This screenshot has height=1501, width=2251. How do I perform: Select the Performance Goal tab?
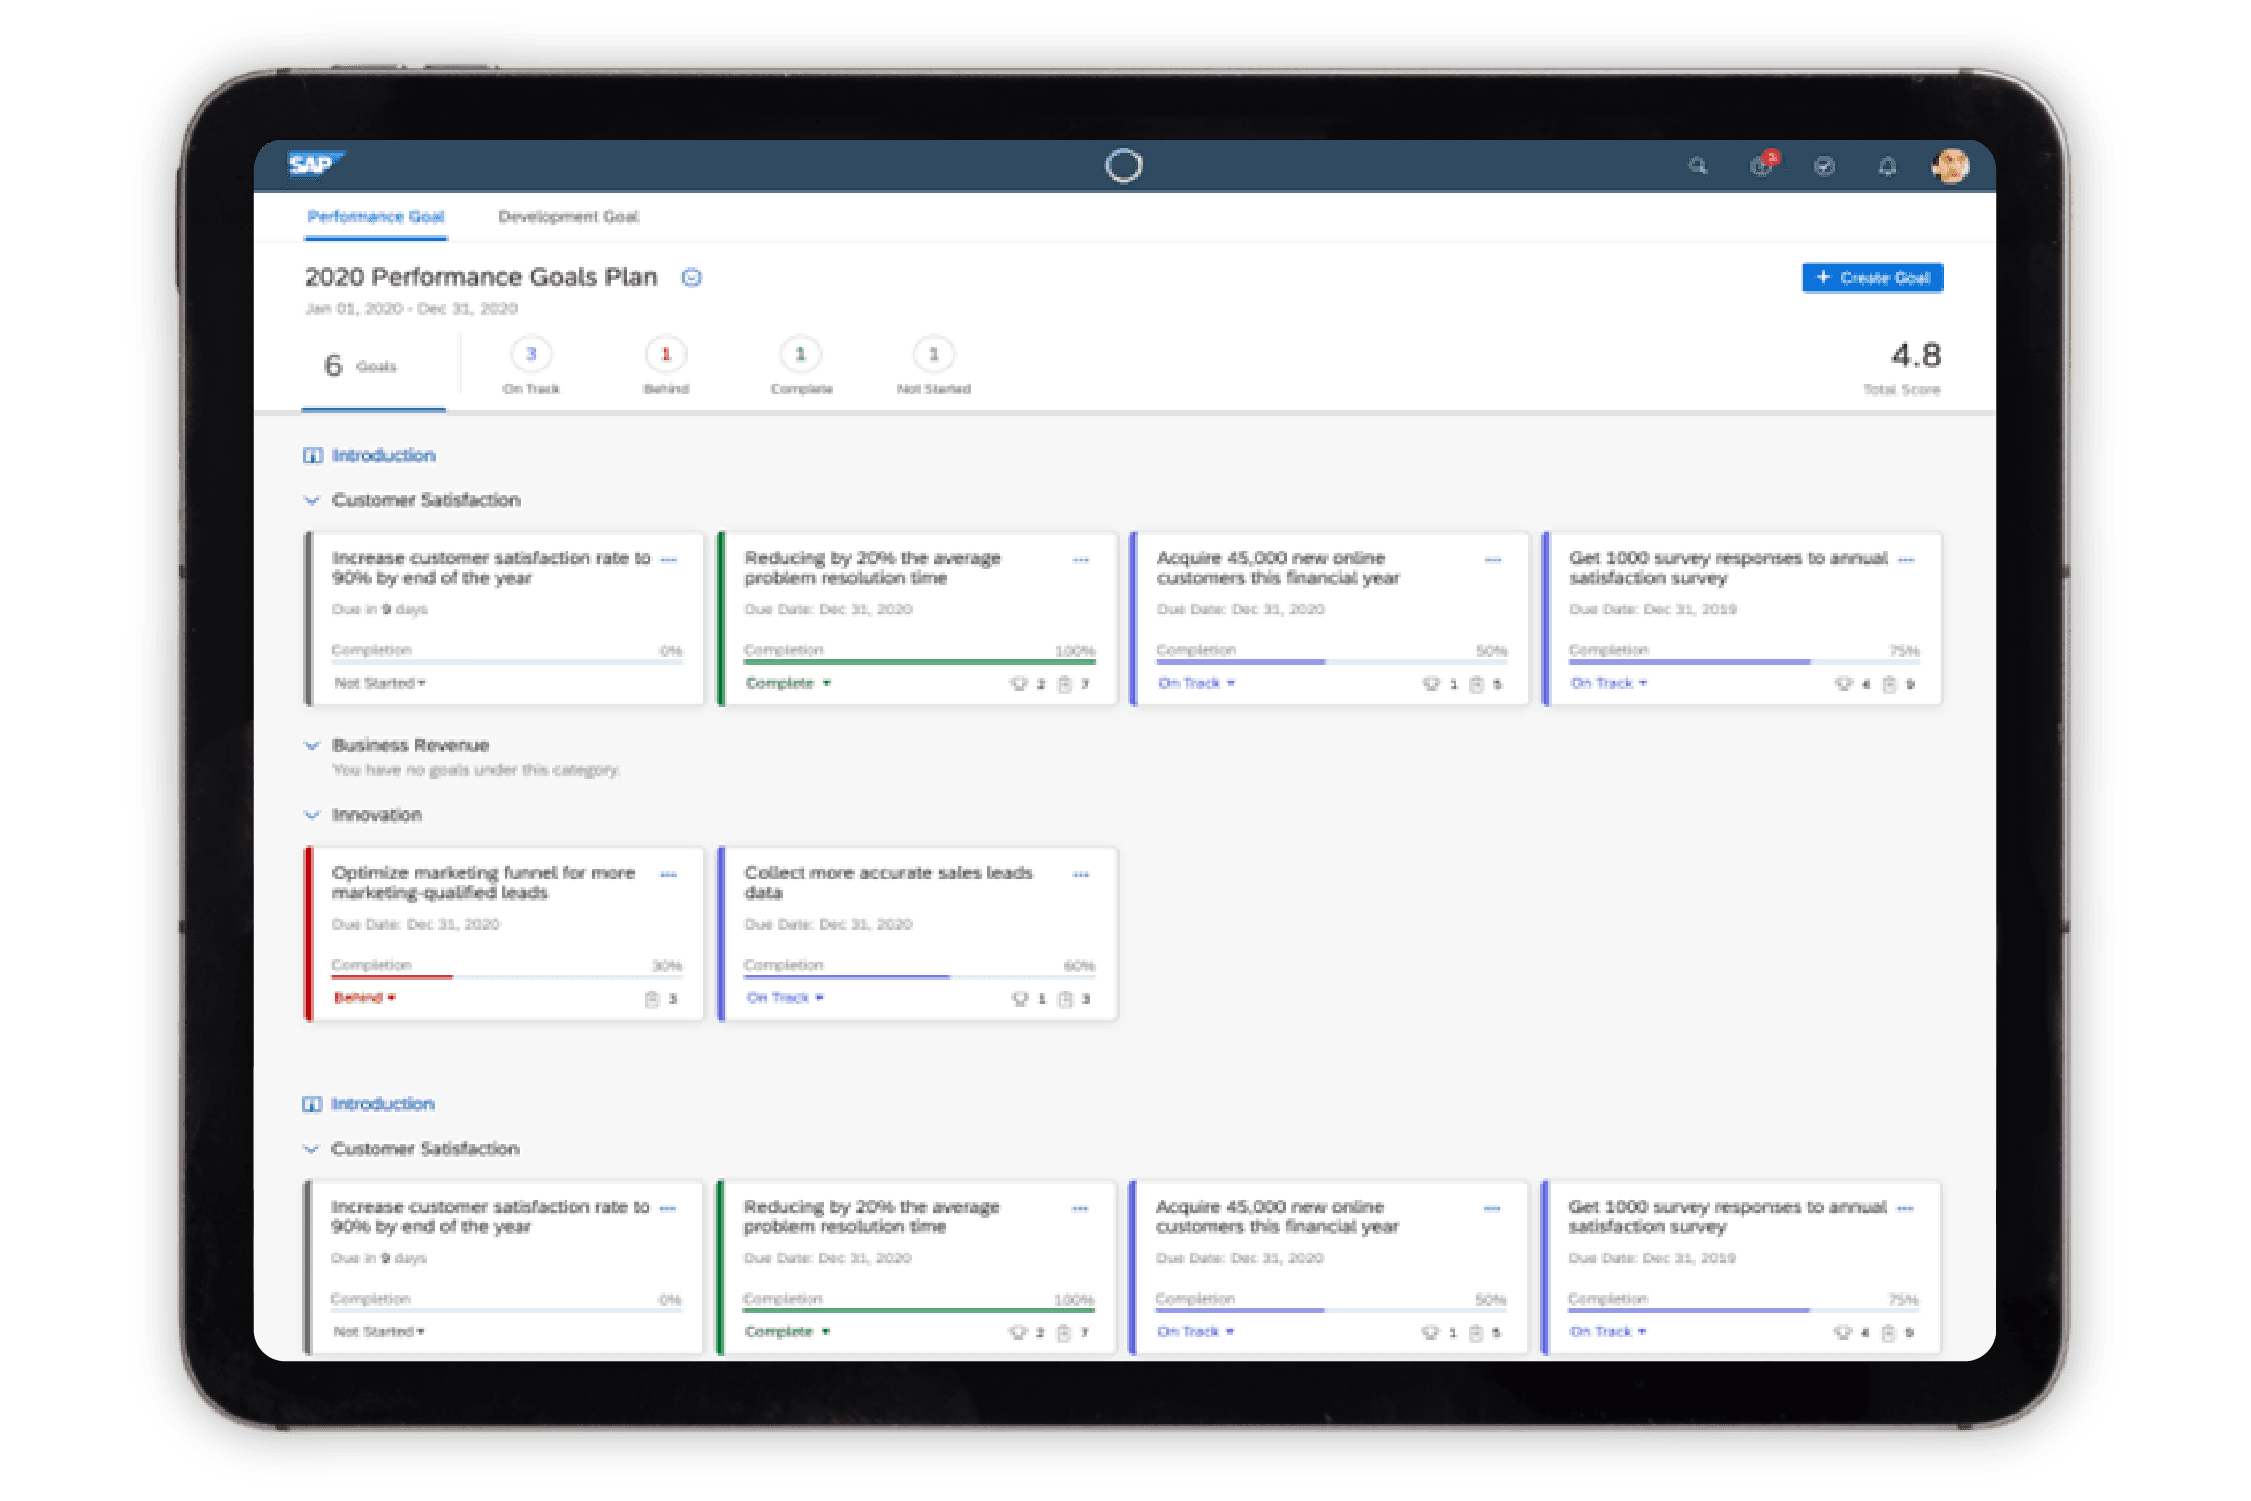point(376,217)
